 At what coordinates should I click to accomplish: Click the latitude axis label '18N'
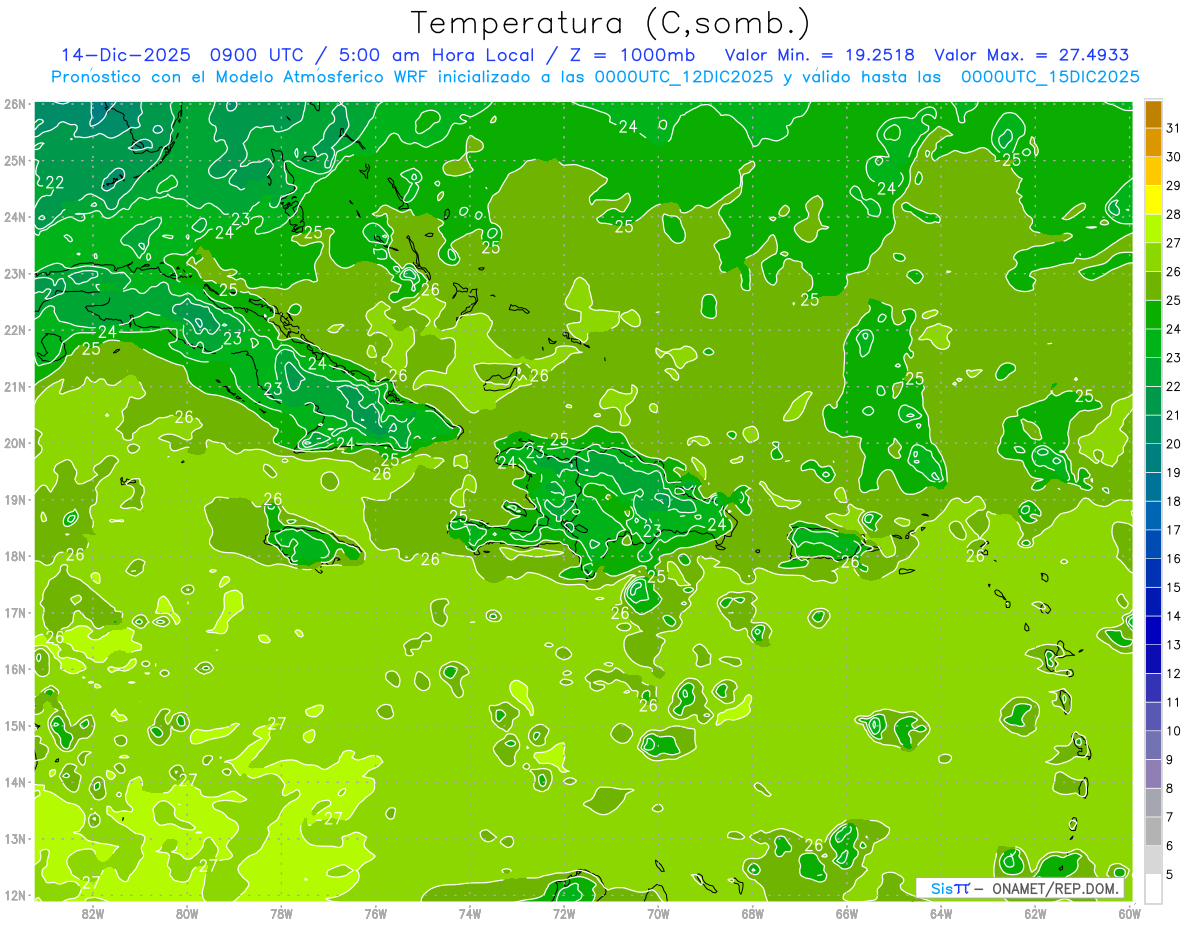click(14, 556)
